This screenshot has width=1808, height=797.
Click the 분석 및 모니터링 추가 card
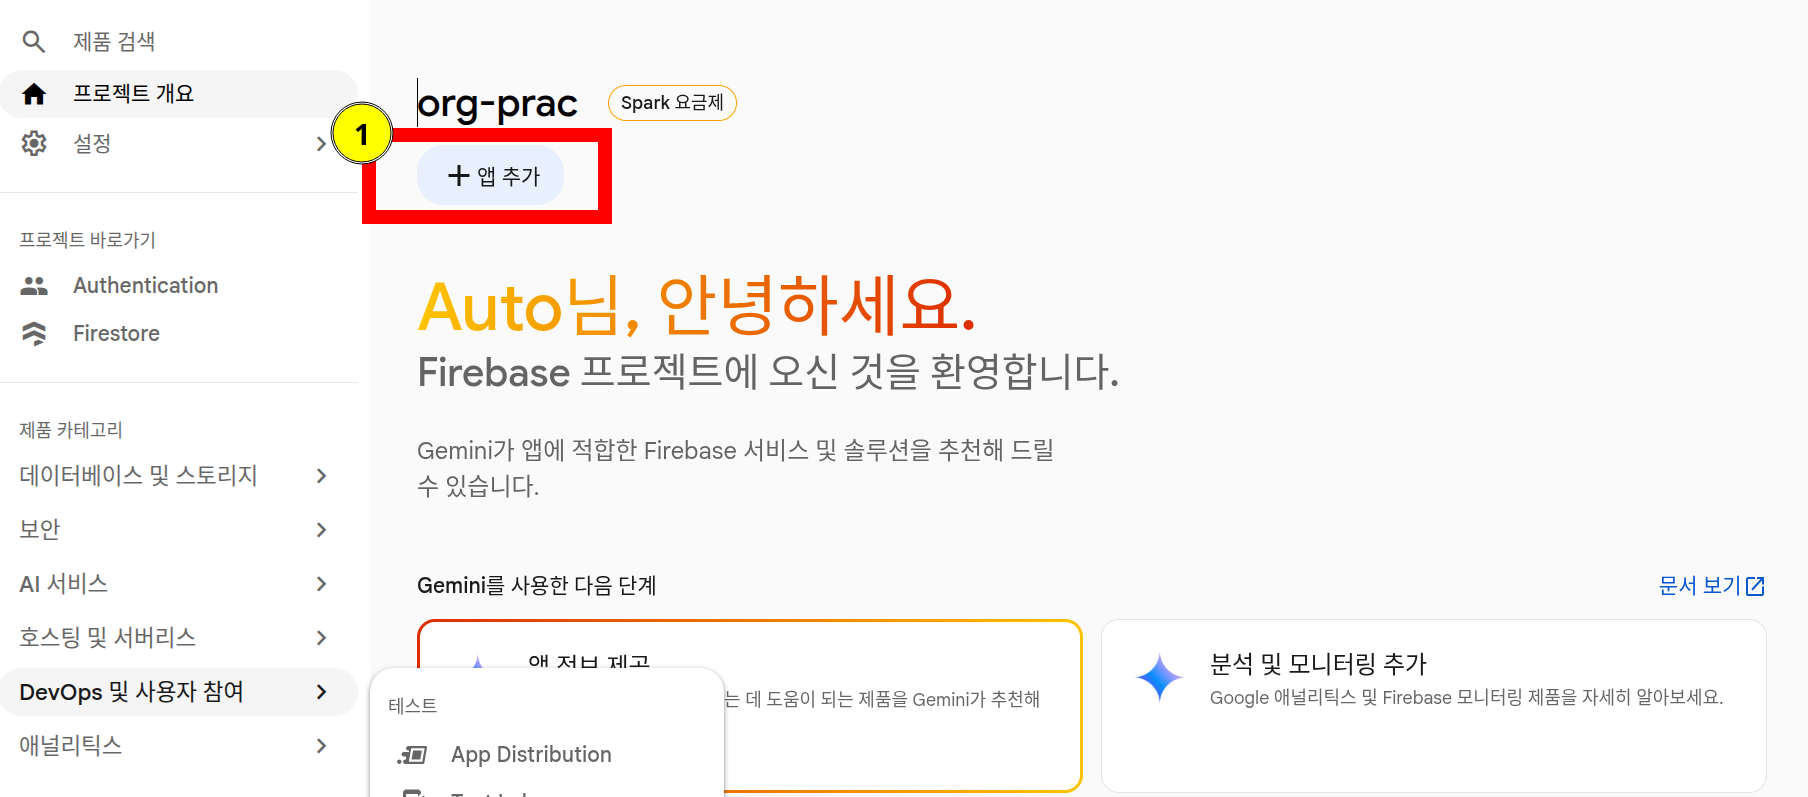tap(1434, 706)
